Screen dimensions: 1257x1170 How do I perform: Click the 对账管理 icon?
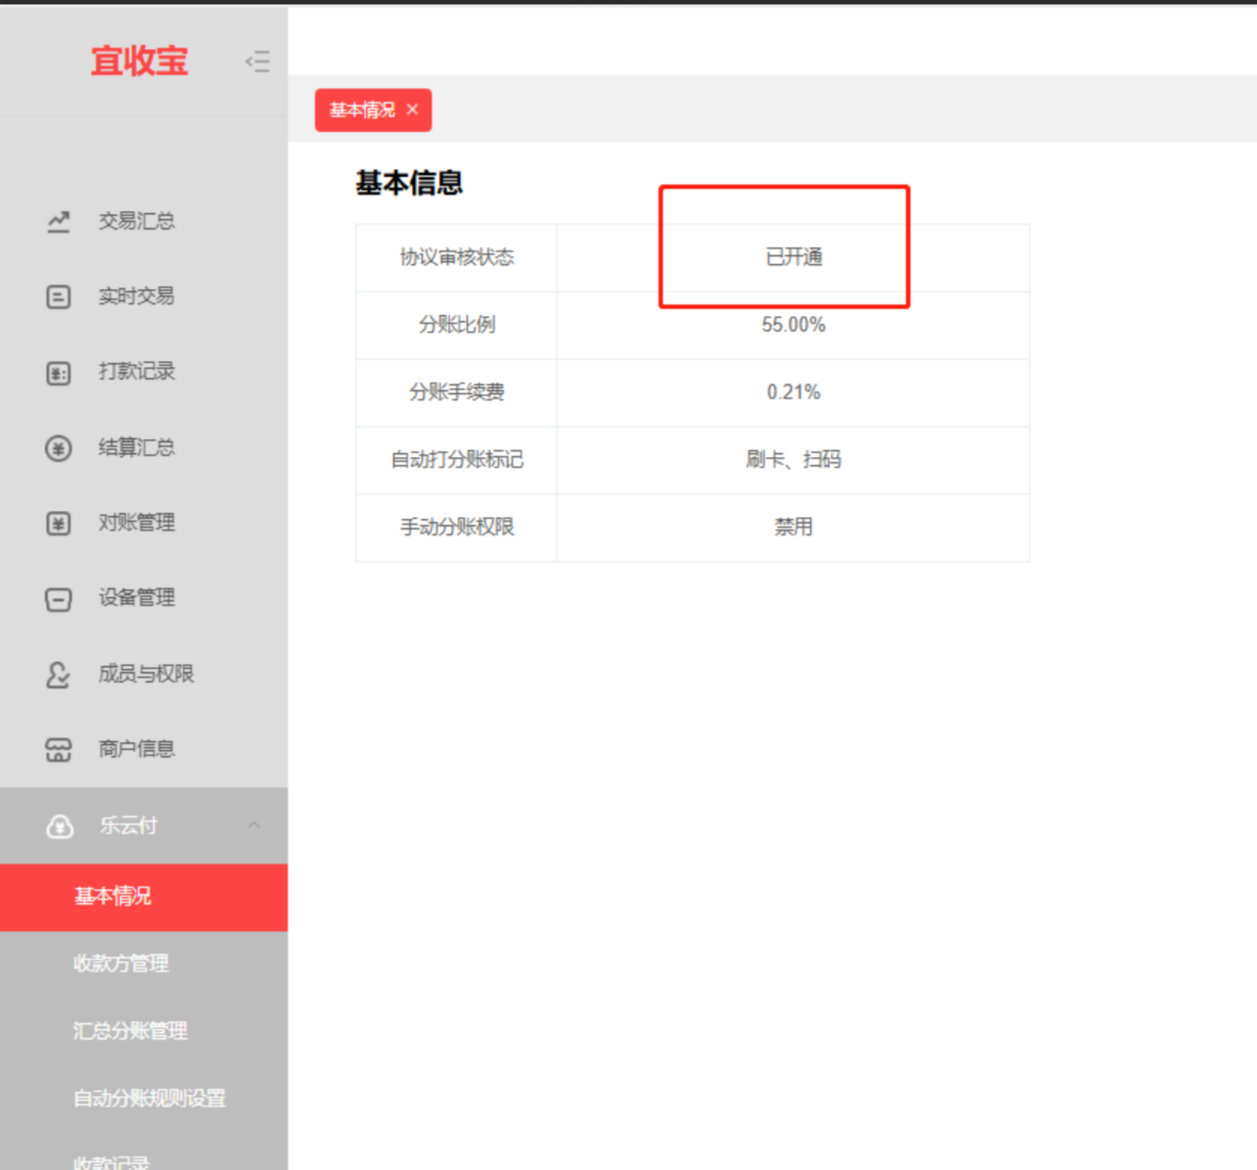[x=59, y=523]
